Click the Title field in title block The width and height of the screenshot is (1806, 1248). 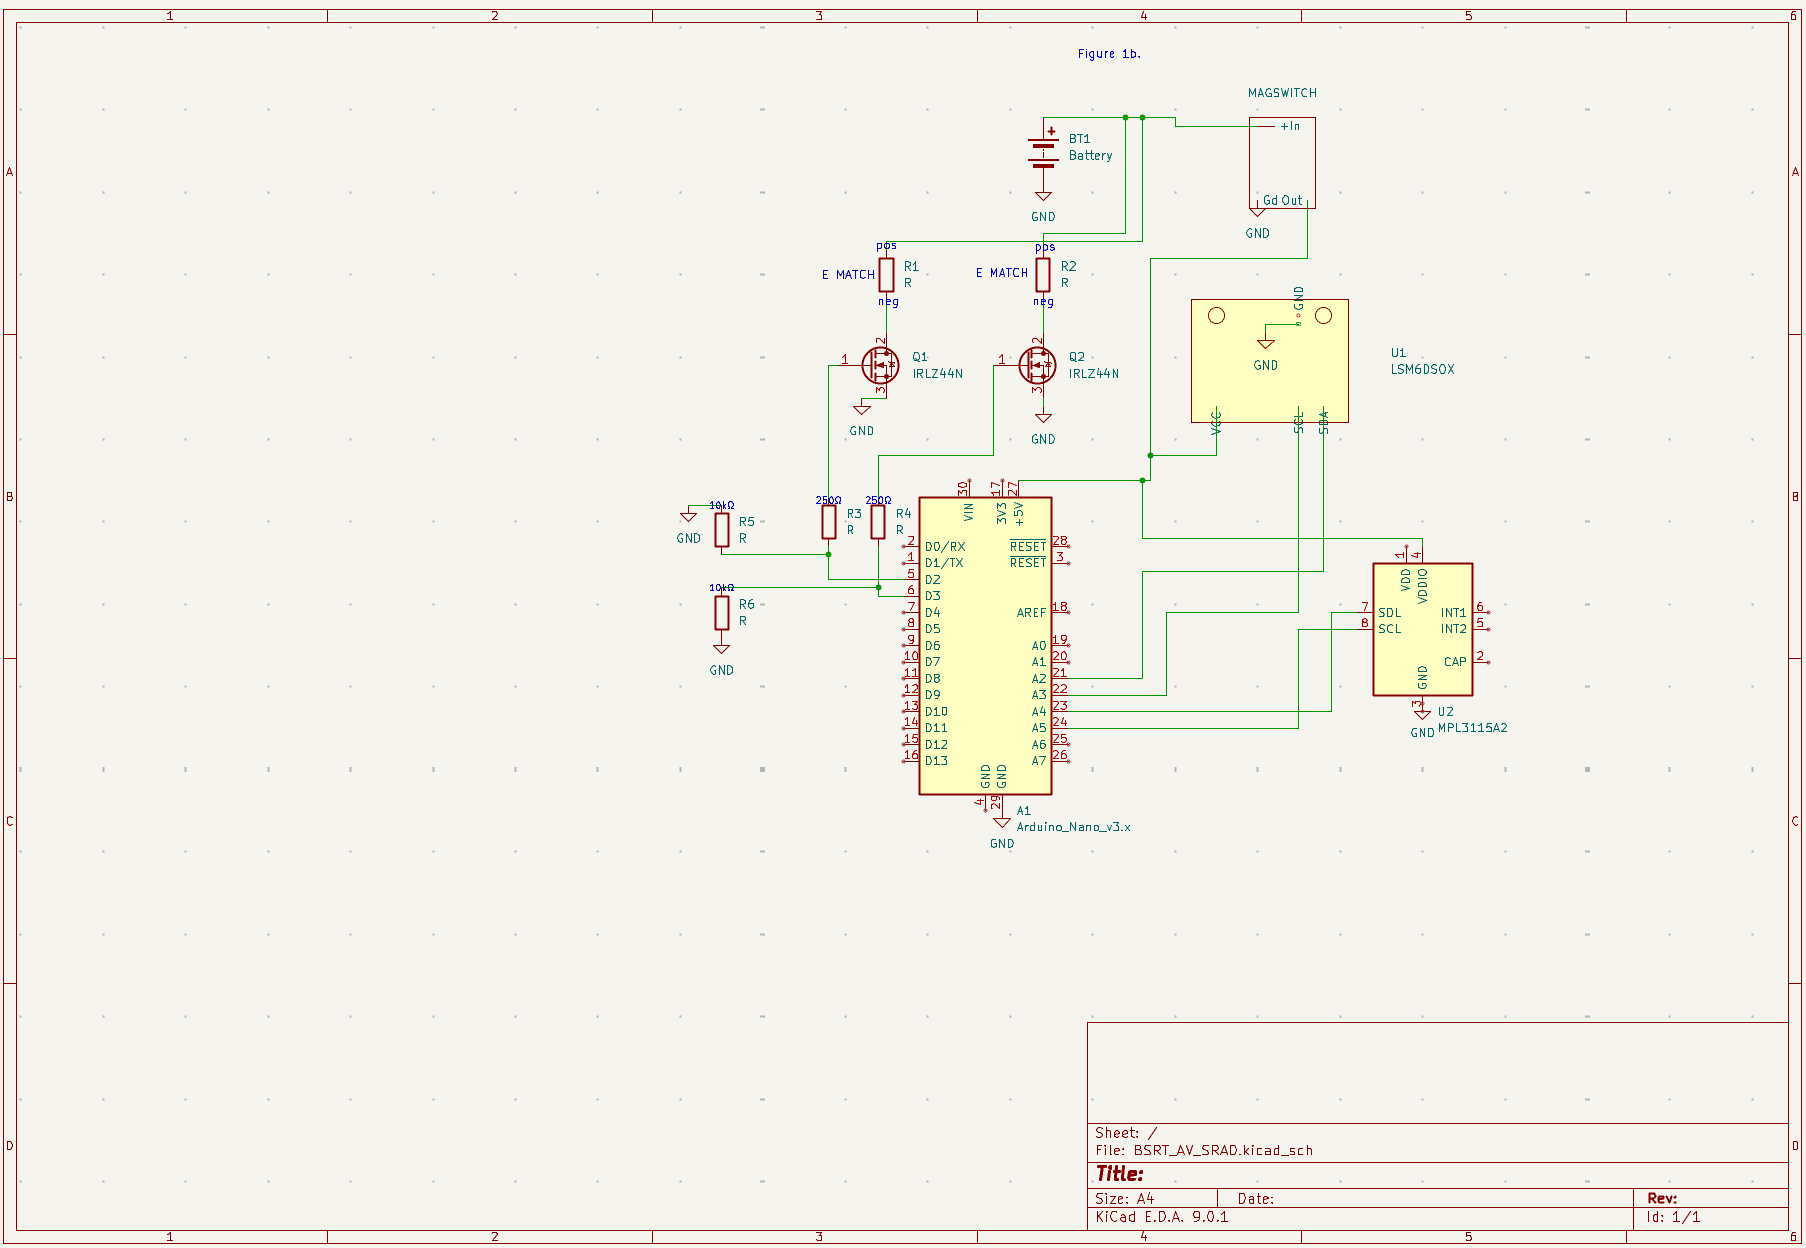pos(1119,1174)
